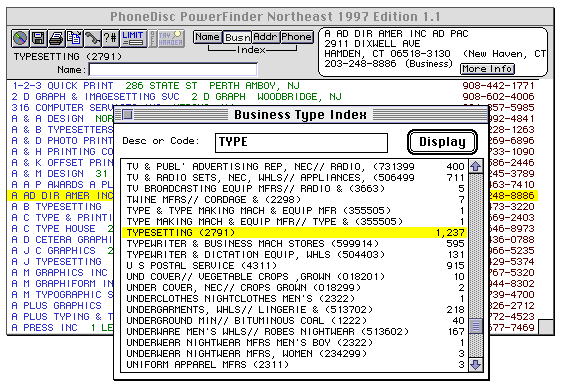
Task: Select UNDERGROUND MIN// BITUMINOUS COAL entry
Action: point(294,321)
